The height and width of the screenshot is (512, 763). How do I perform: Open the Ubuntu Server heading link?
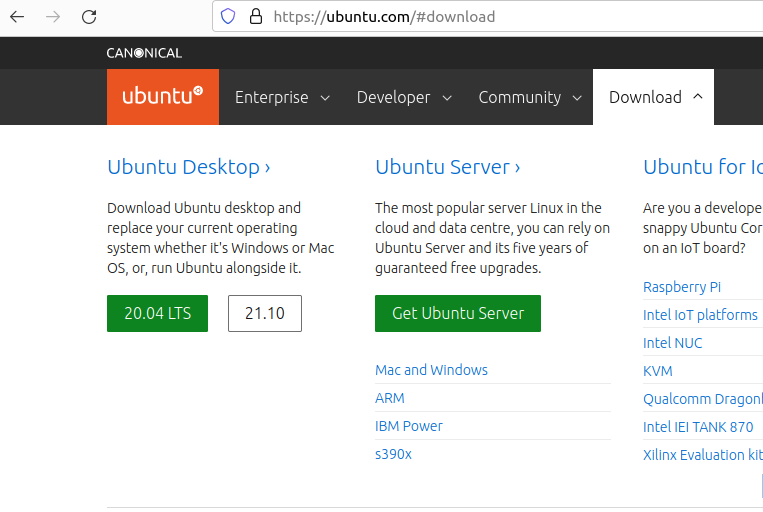point(448,167)
